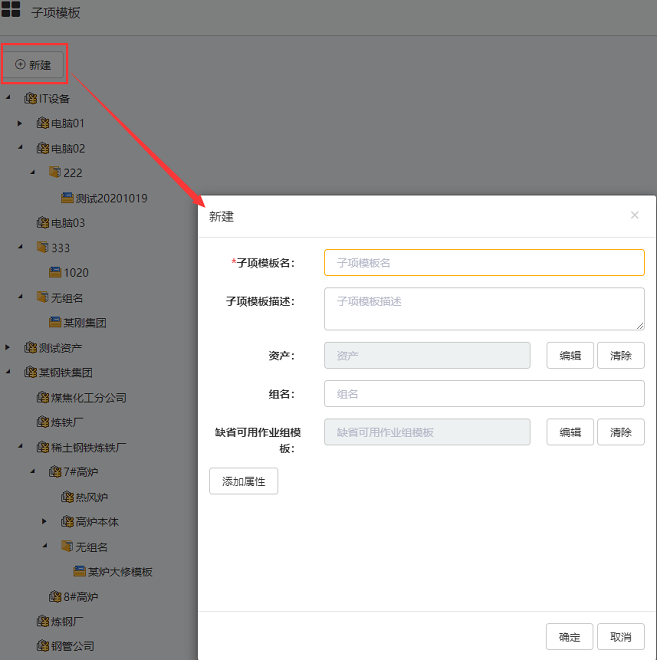Close the 新建 dialog with X
Image resolution: width=657 pixels, height=660 pixels.
pyautogui.click(x=634, y=215)
